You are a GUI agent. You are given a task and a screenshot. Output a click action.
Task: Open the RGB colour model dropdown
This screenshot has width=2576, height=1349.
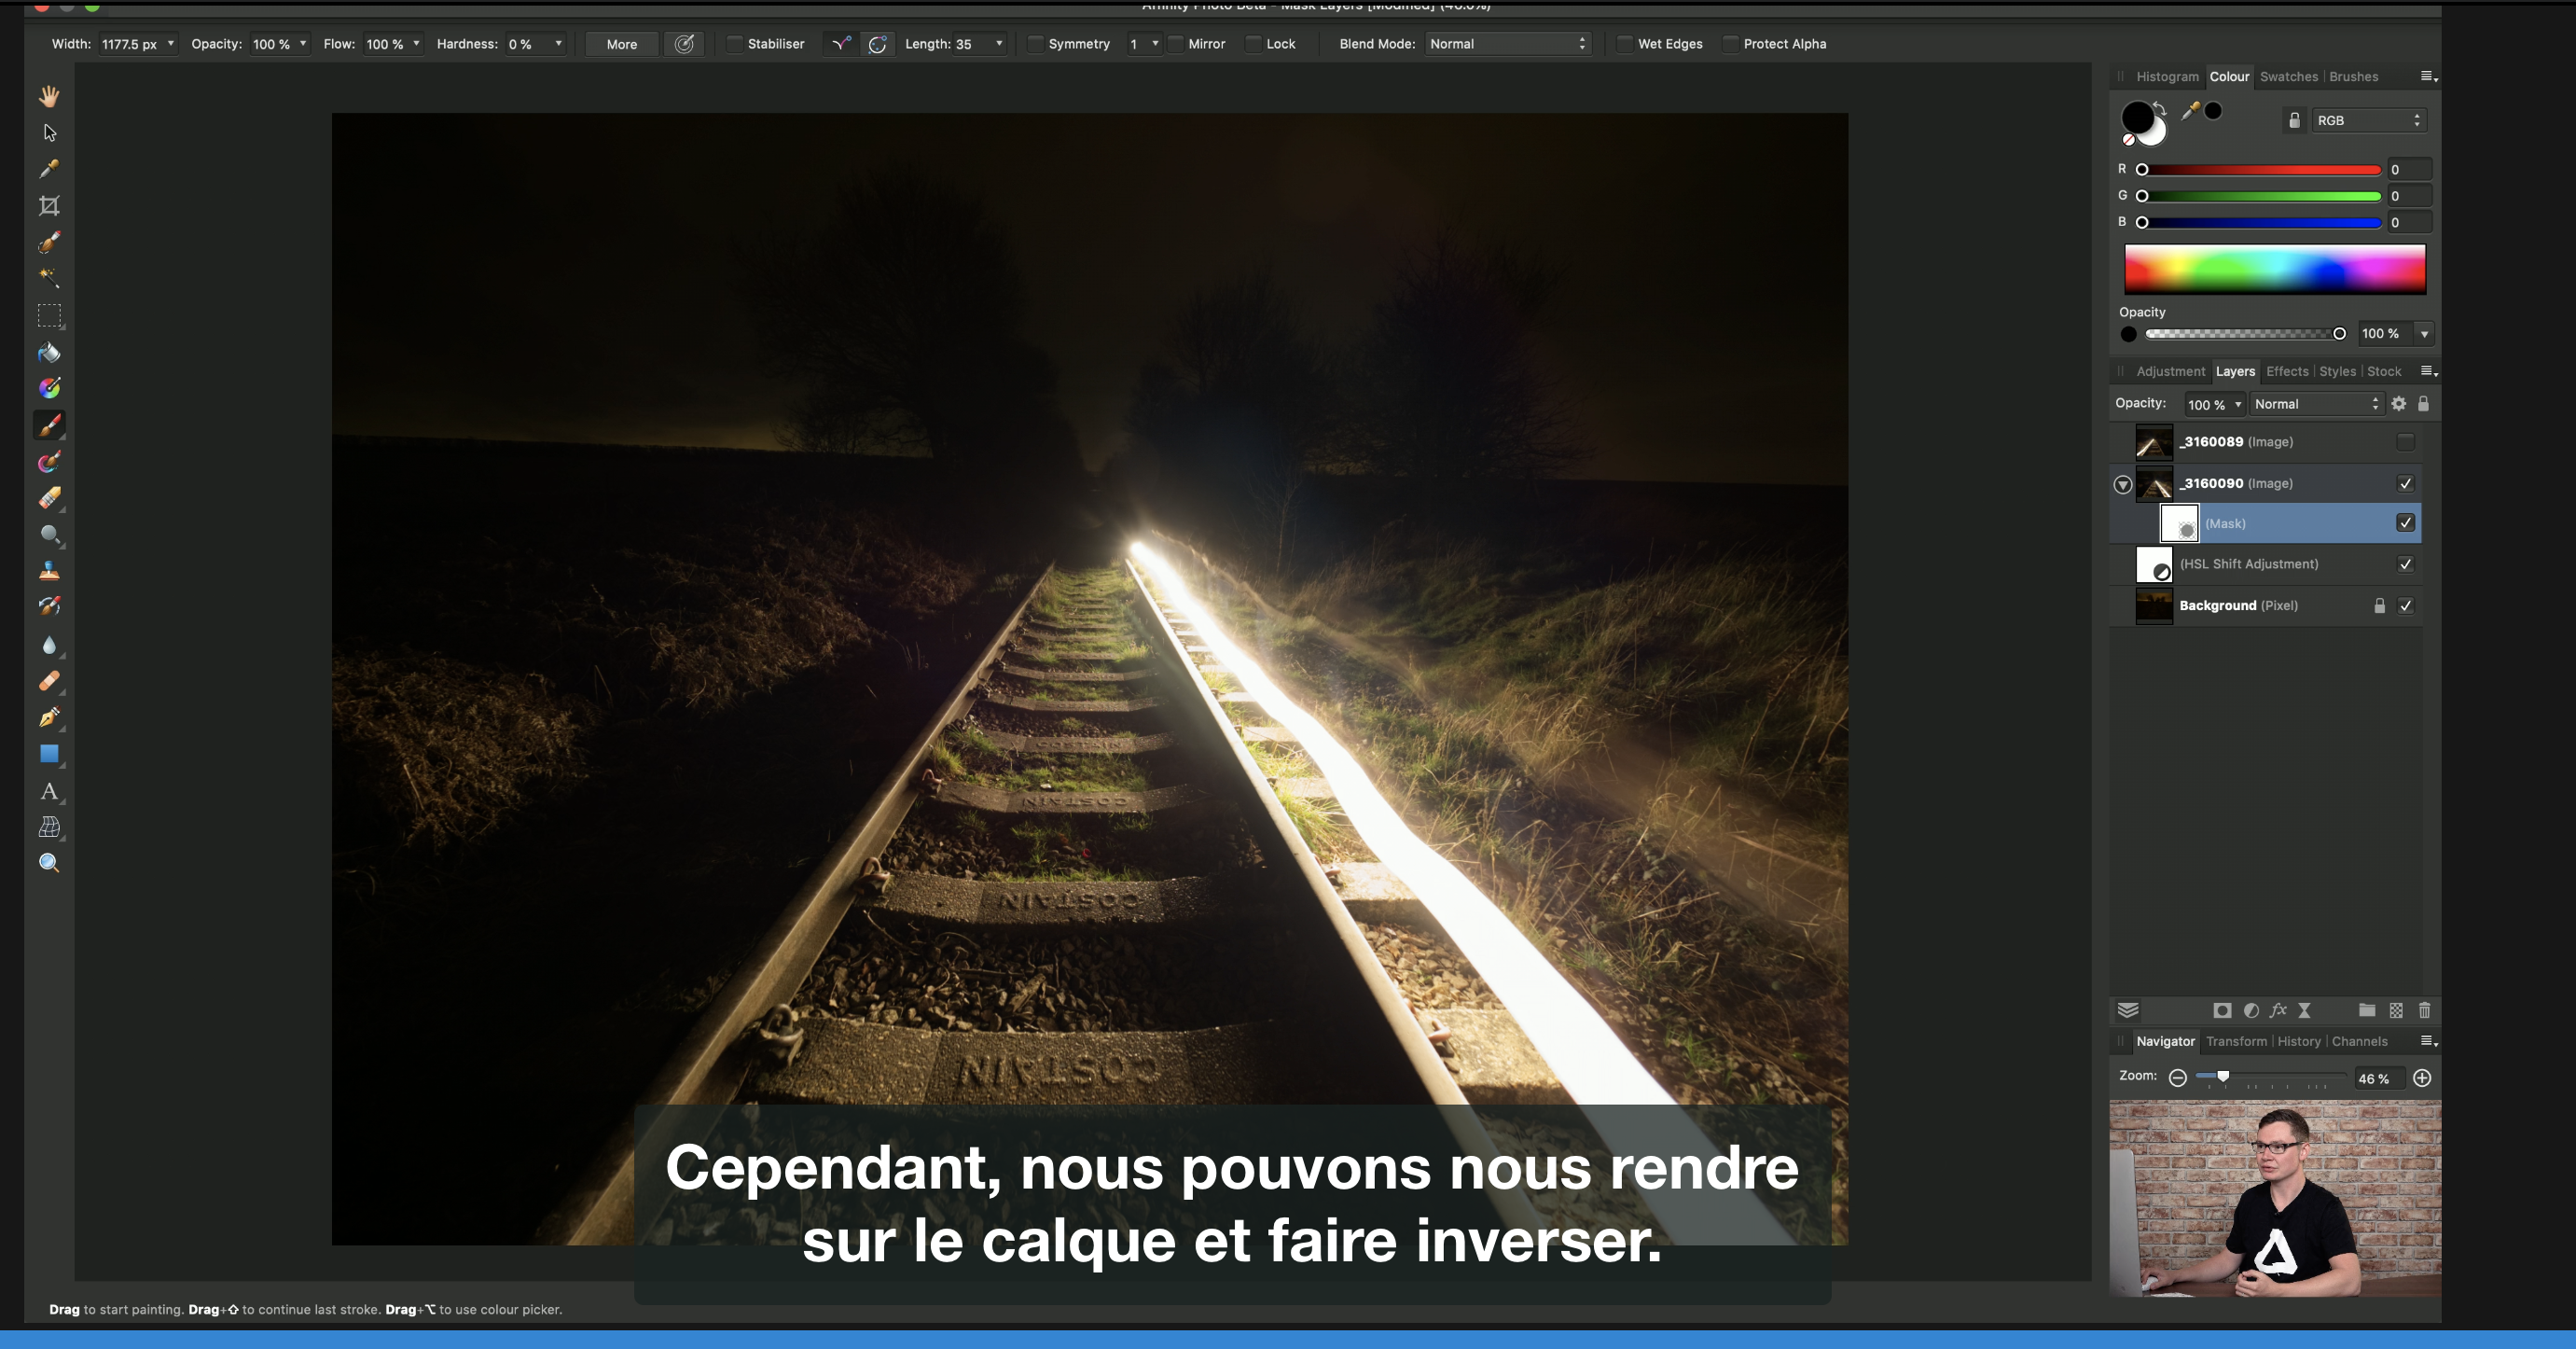pyautogui.click(x=2368, y=120)
